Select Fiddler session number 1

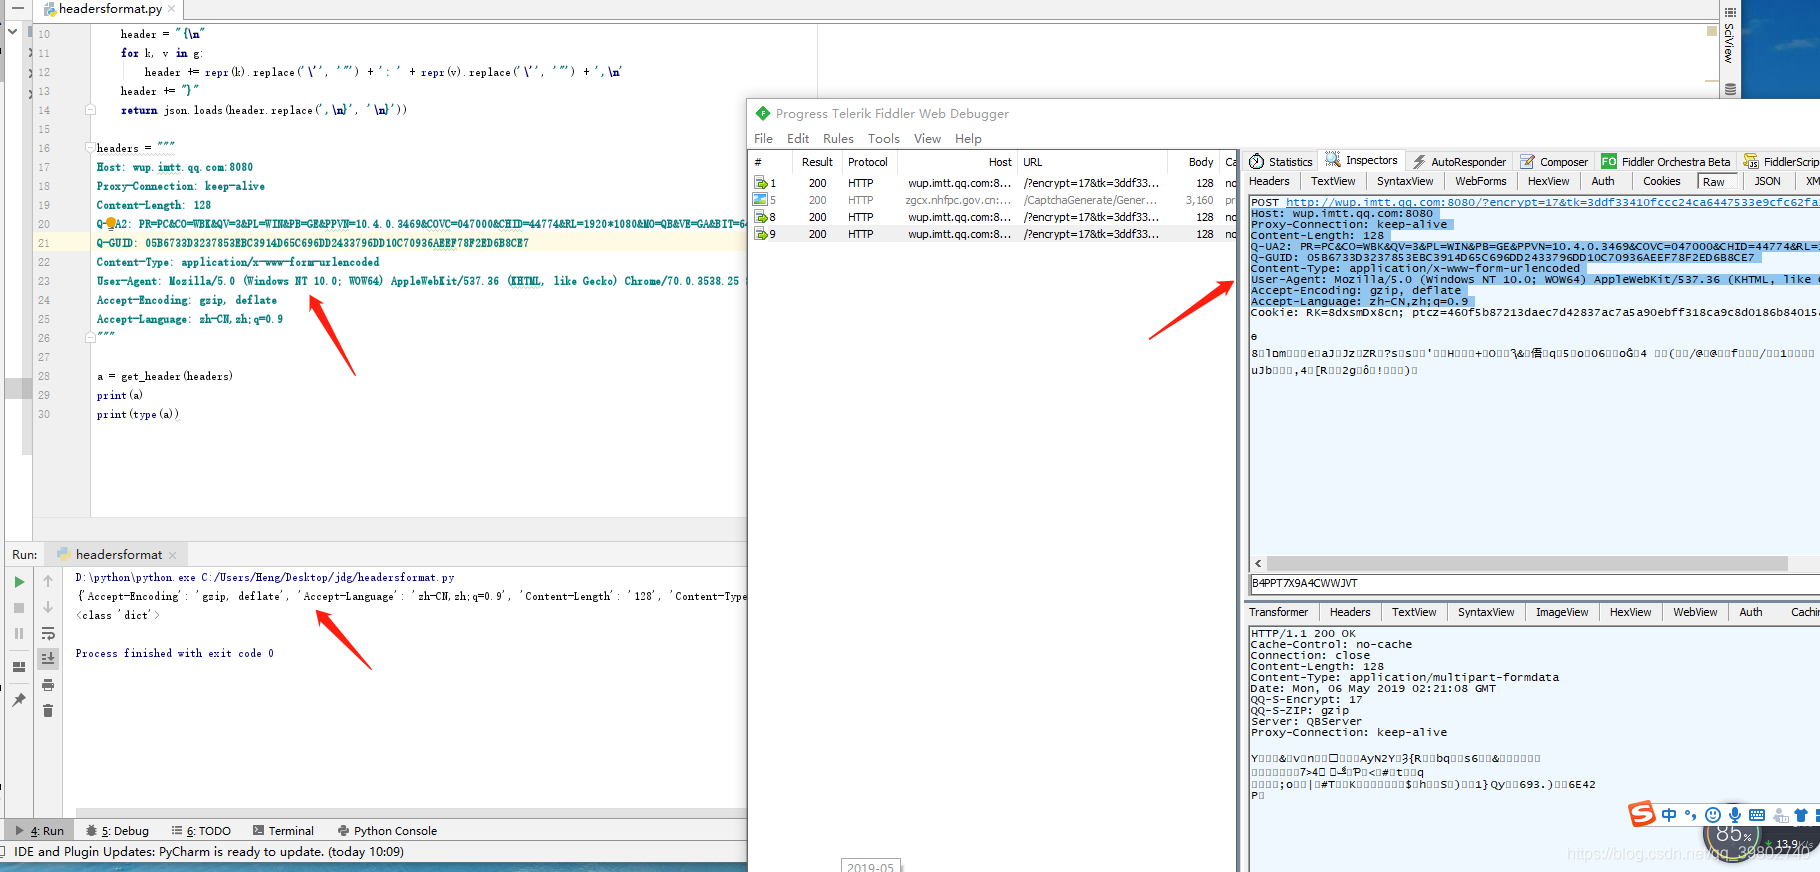pos(993,183)
